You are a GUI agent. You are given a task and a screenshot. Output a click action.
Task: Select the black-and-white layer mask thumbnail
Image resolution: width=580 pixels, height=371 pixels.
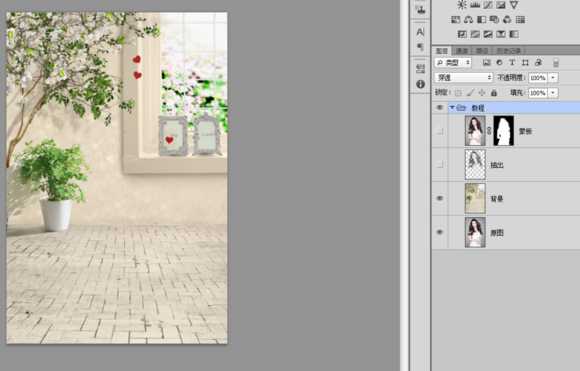point(504,131)
